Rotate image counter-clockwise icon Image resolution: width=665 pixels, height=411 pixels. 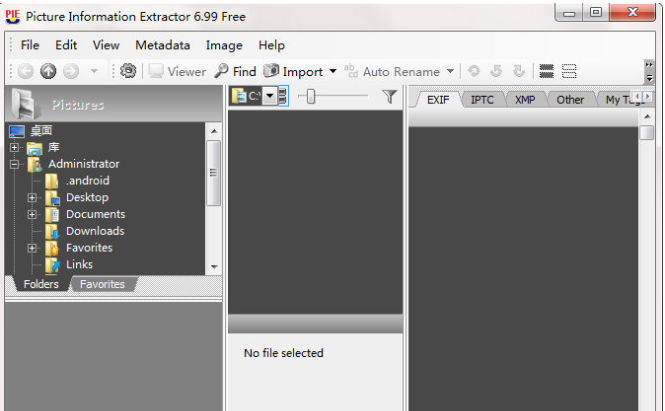coord(496,71)
